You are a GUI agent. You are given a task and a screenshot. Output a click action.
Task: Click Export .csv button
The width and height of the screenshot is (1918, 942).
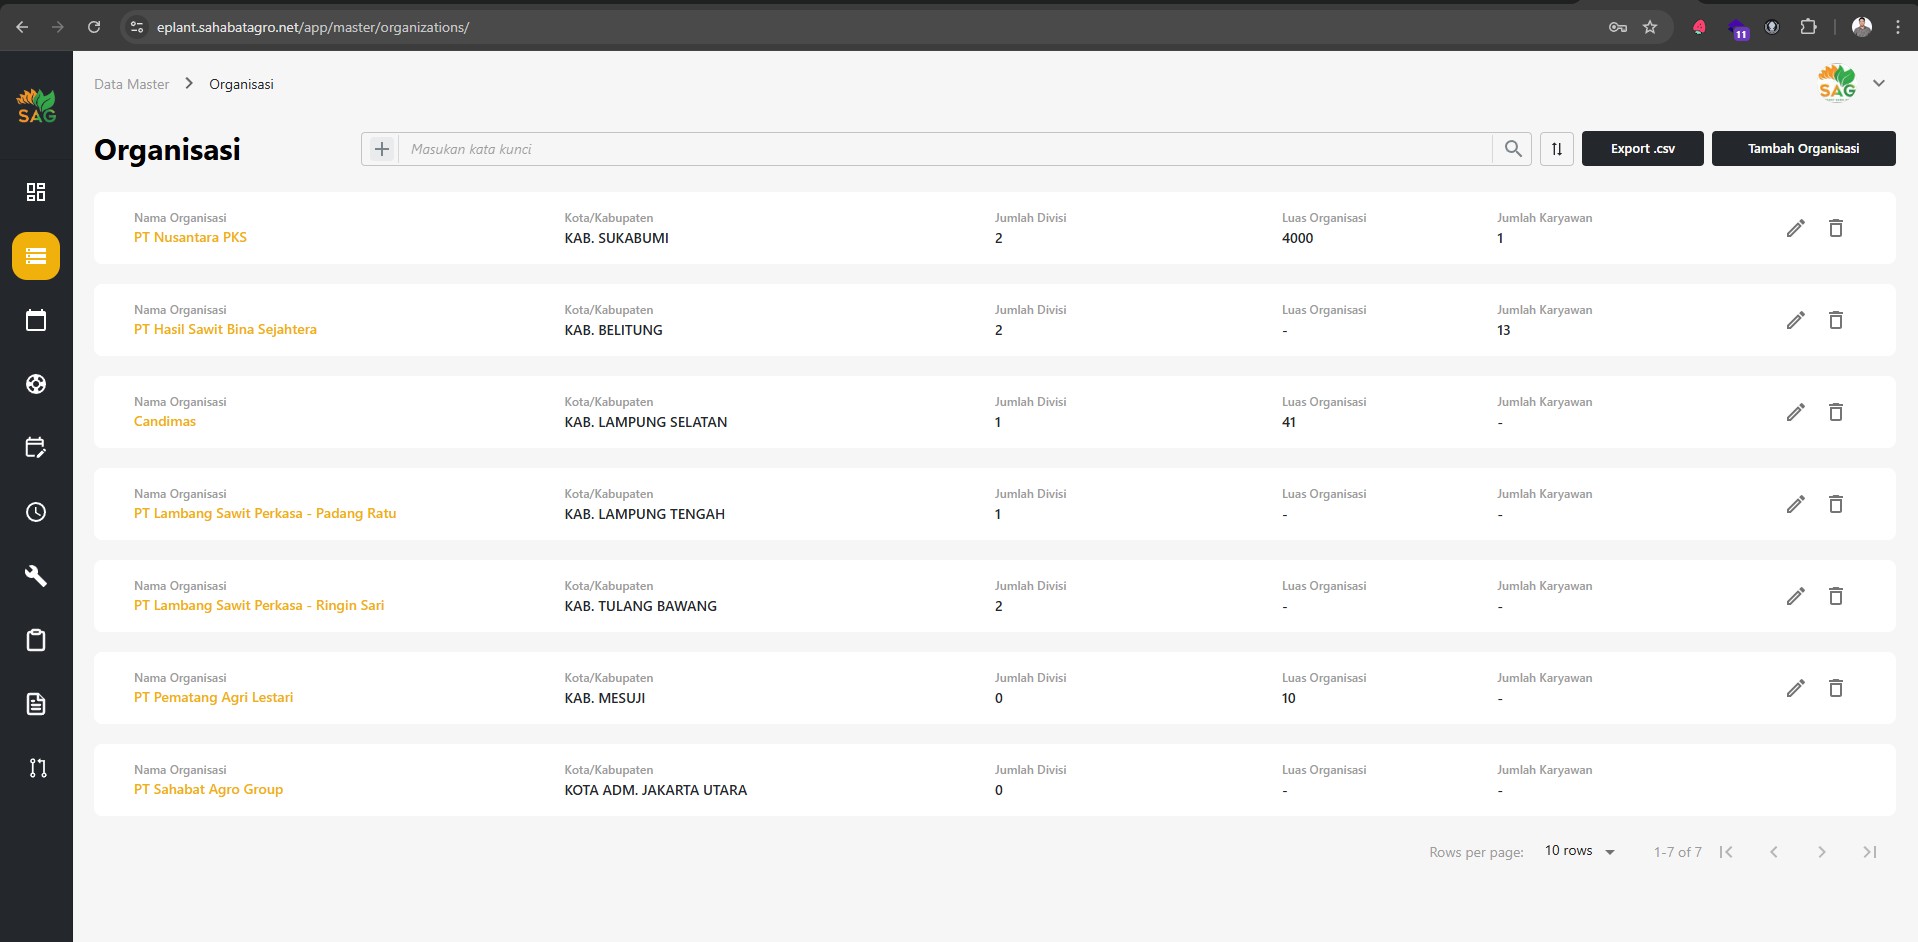pos(1642,149)
